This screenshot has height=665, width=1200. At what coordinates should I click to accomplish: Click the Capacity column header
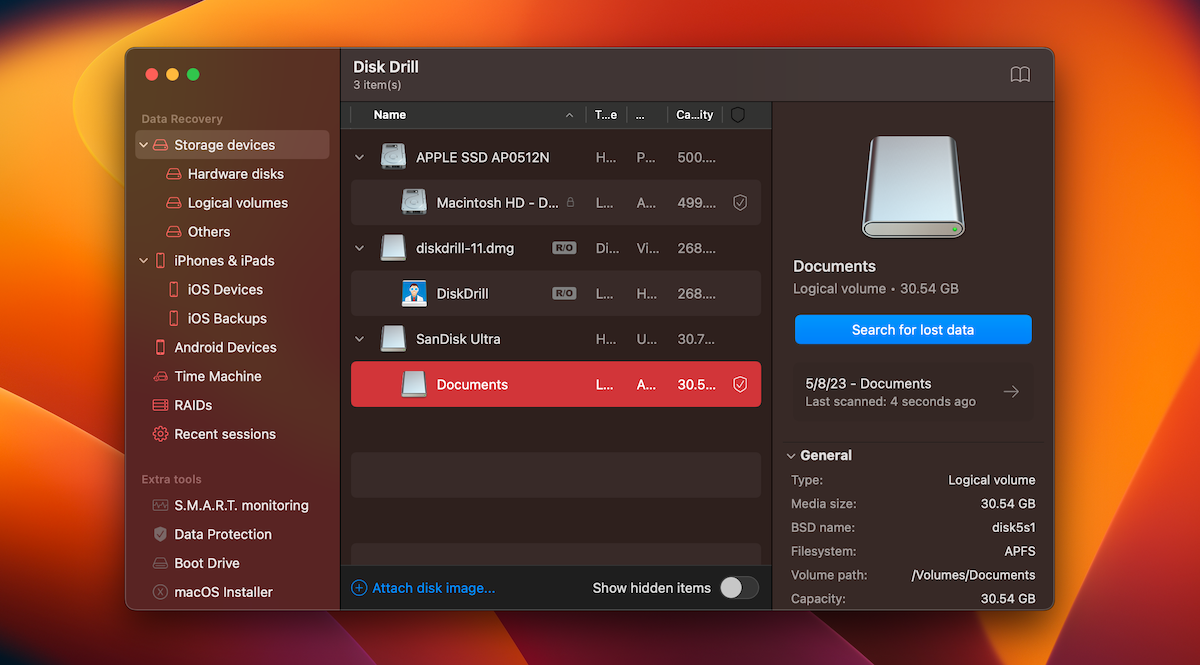pyautogui.click(x=695, y=115)
